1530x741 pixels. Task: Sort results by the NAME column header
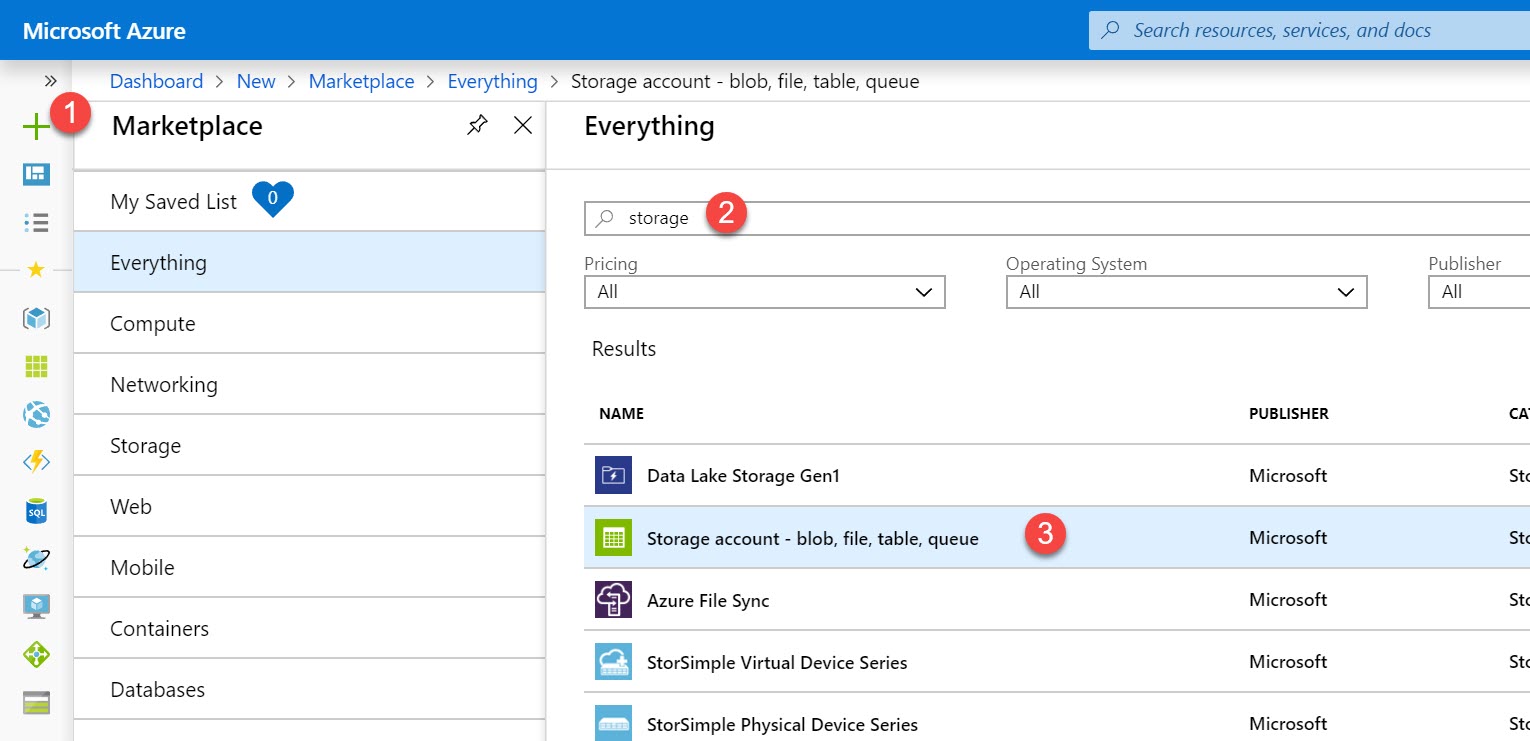[x=621, y=413]
